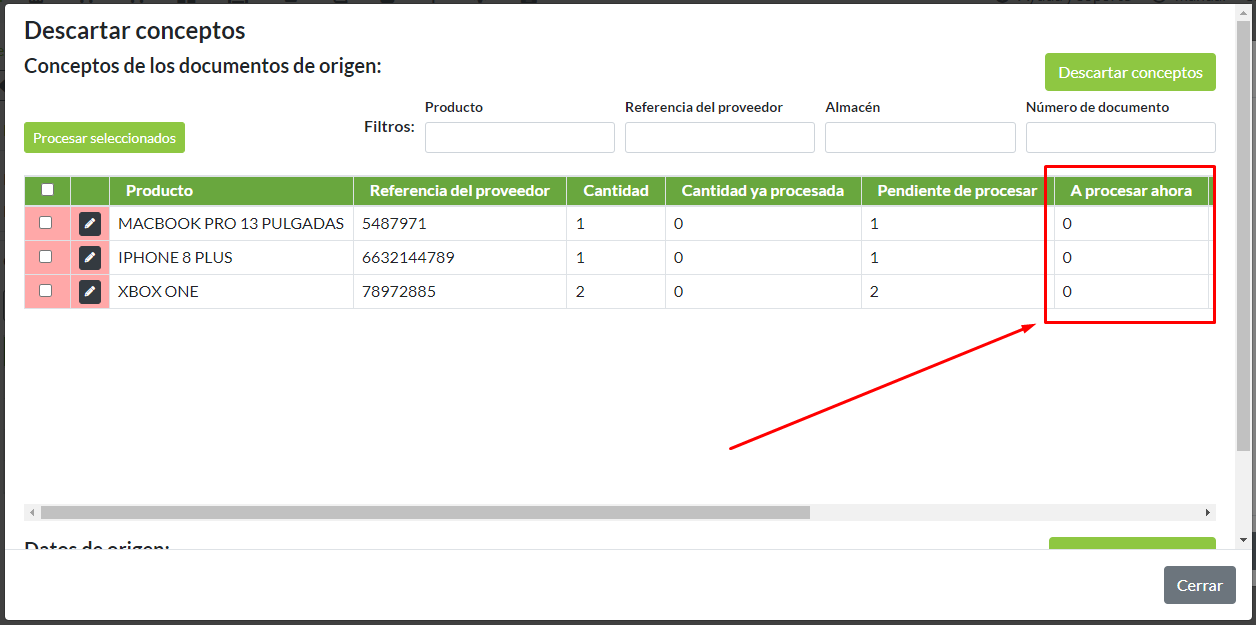This screenshot has height=625, width=1256.
Task: Click pencil icon for IPHONE 8 PLUS
Action: point(90,258)
